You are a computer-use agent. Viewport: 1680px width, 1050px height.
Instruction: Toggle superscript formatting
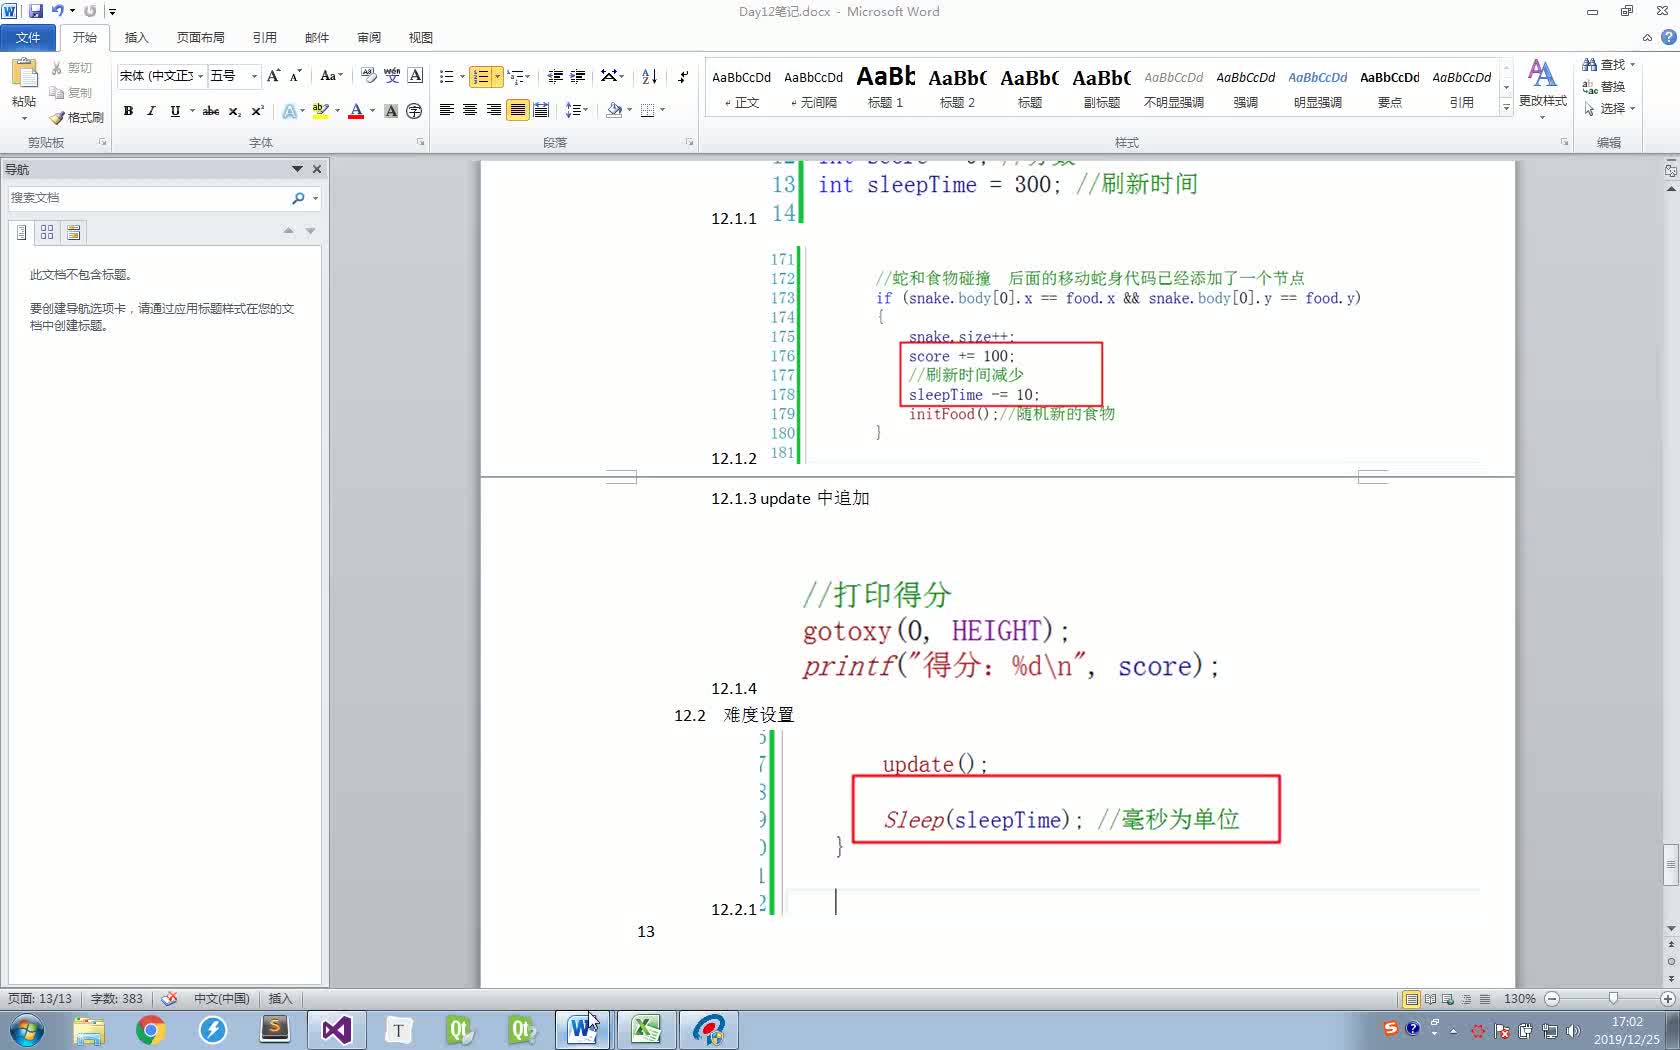[x=257, y=111]
